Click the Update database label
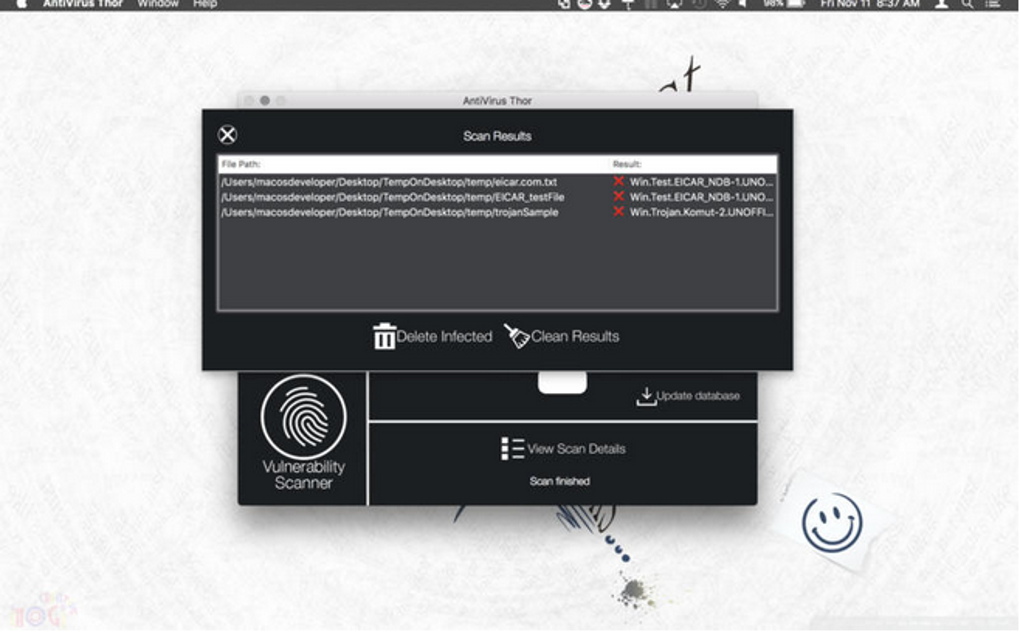The width and height of the screenshot is (1020, 632). click(x=698, y=395)
